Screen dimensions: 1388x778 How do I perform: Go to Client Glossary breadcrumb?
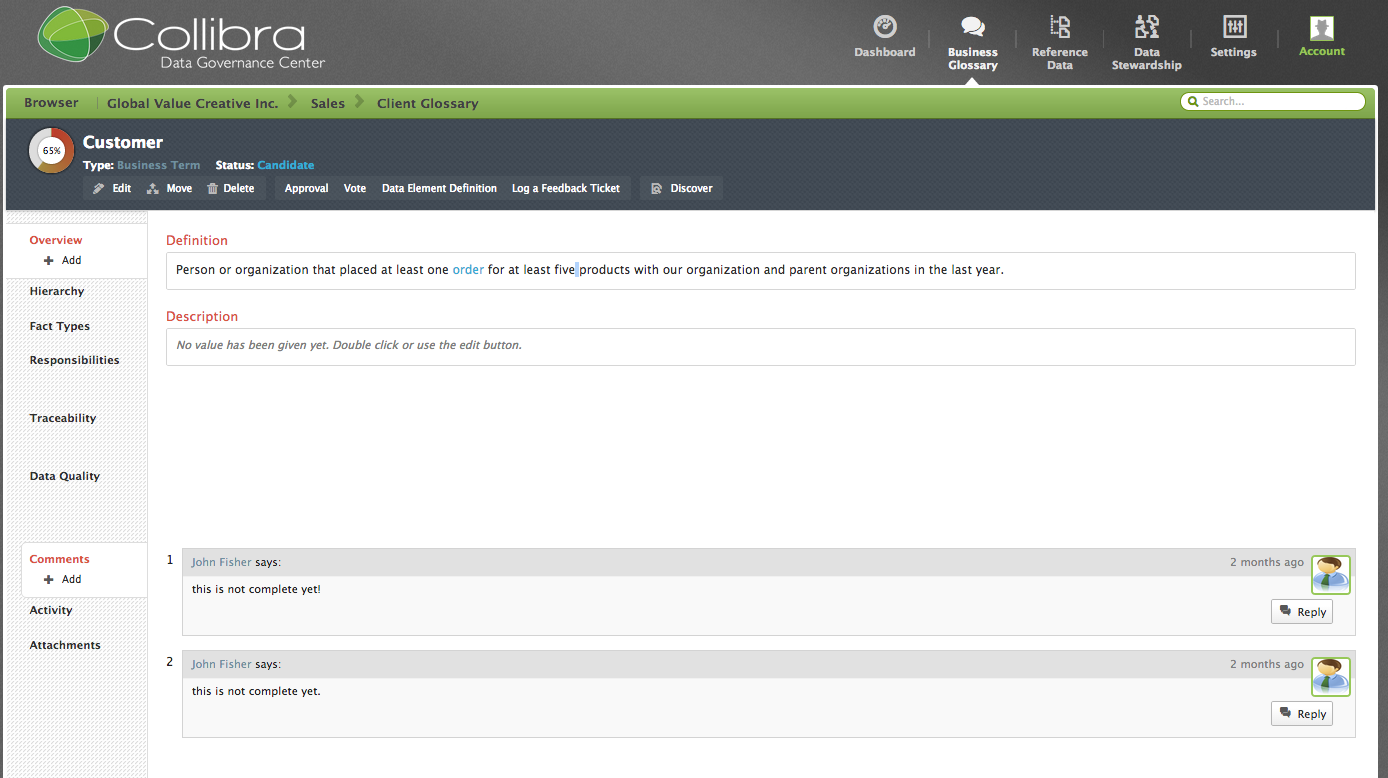(428, 103)
